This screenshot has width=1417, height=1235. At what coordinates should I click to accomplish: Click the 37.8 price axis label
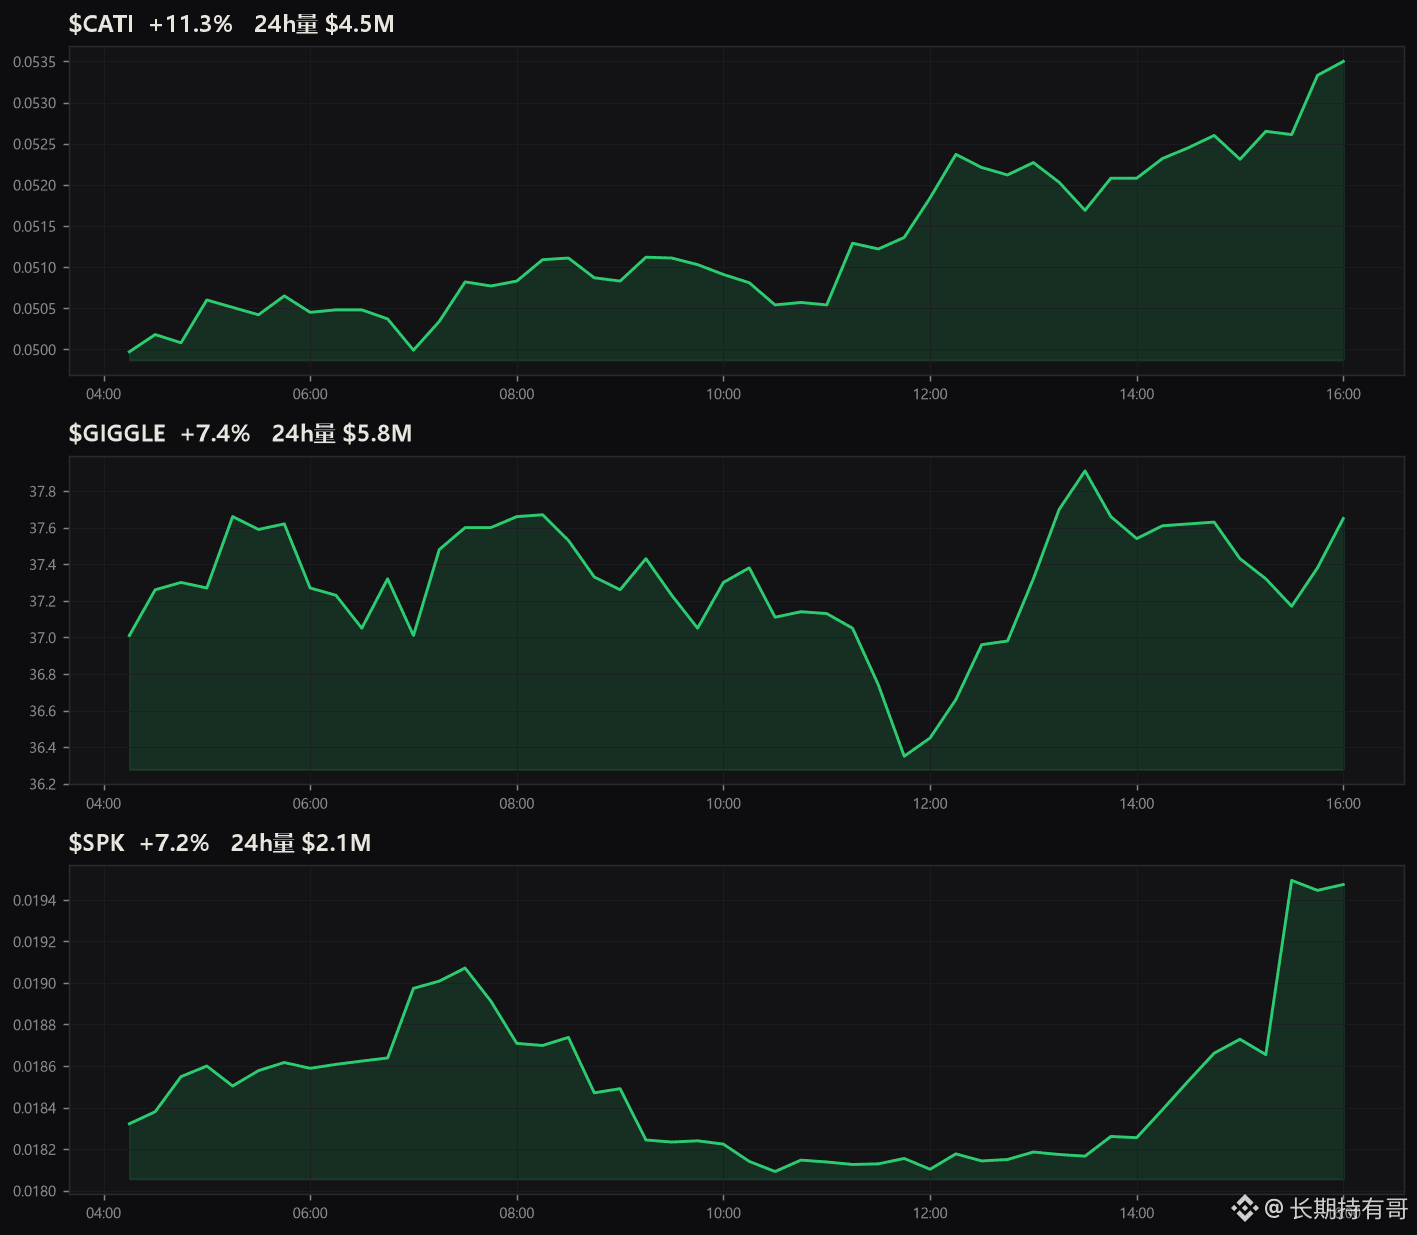coord(42,492)
